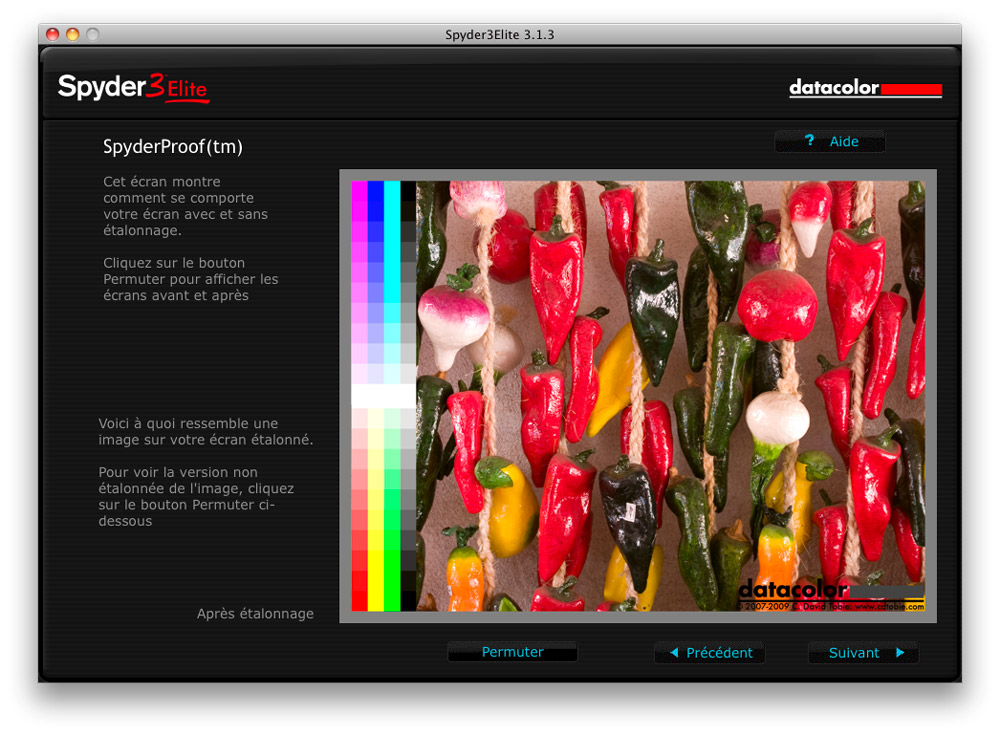Continue with the Suivant button
The width and height of the screenshot is (1000, 735).
coord(864,653)
